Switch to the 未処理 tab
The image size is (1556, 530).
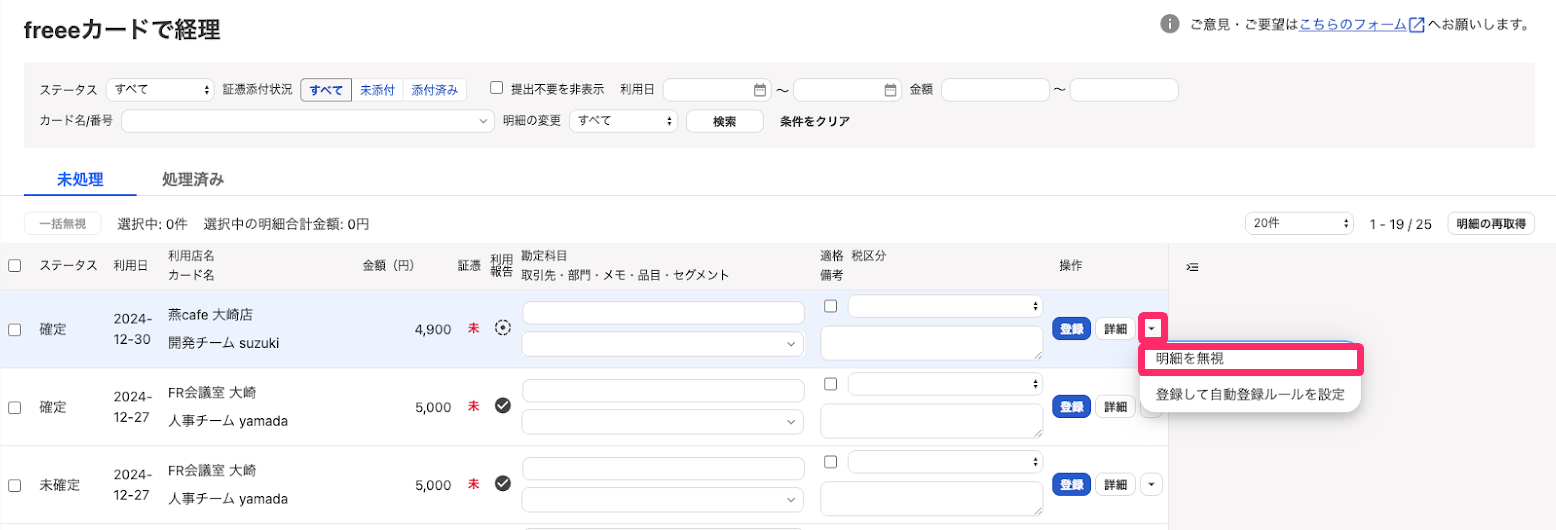[x=80, y=180]
